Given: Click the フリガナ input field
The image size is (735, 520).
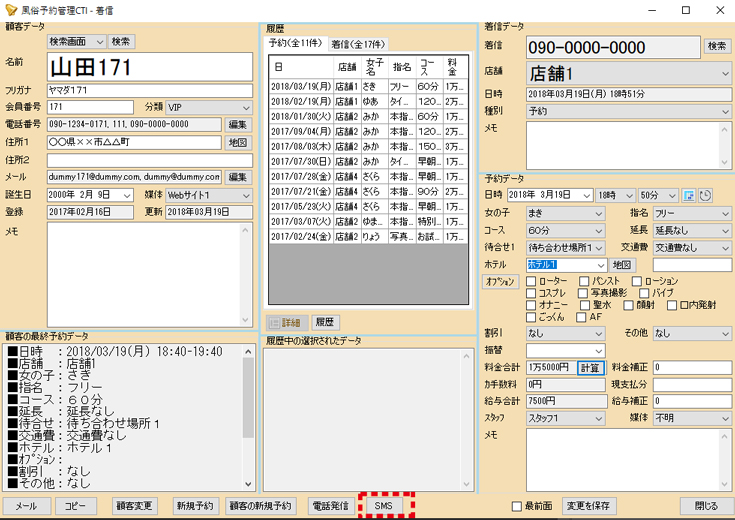Looking at the screenshot, I should point(150,91).
